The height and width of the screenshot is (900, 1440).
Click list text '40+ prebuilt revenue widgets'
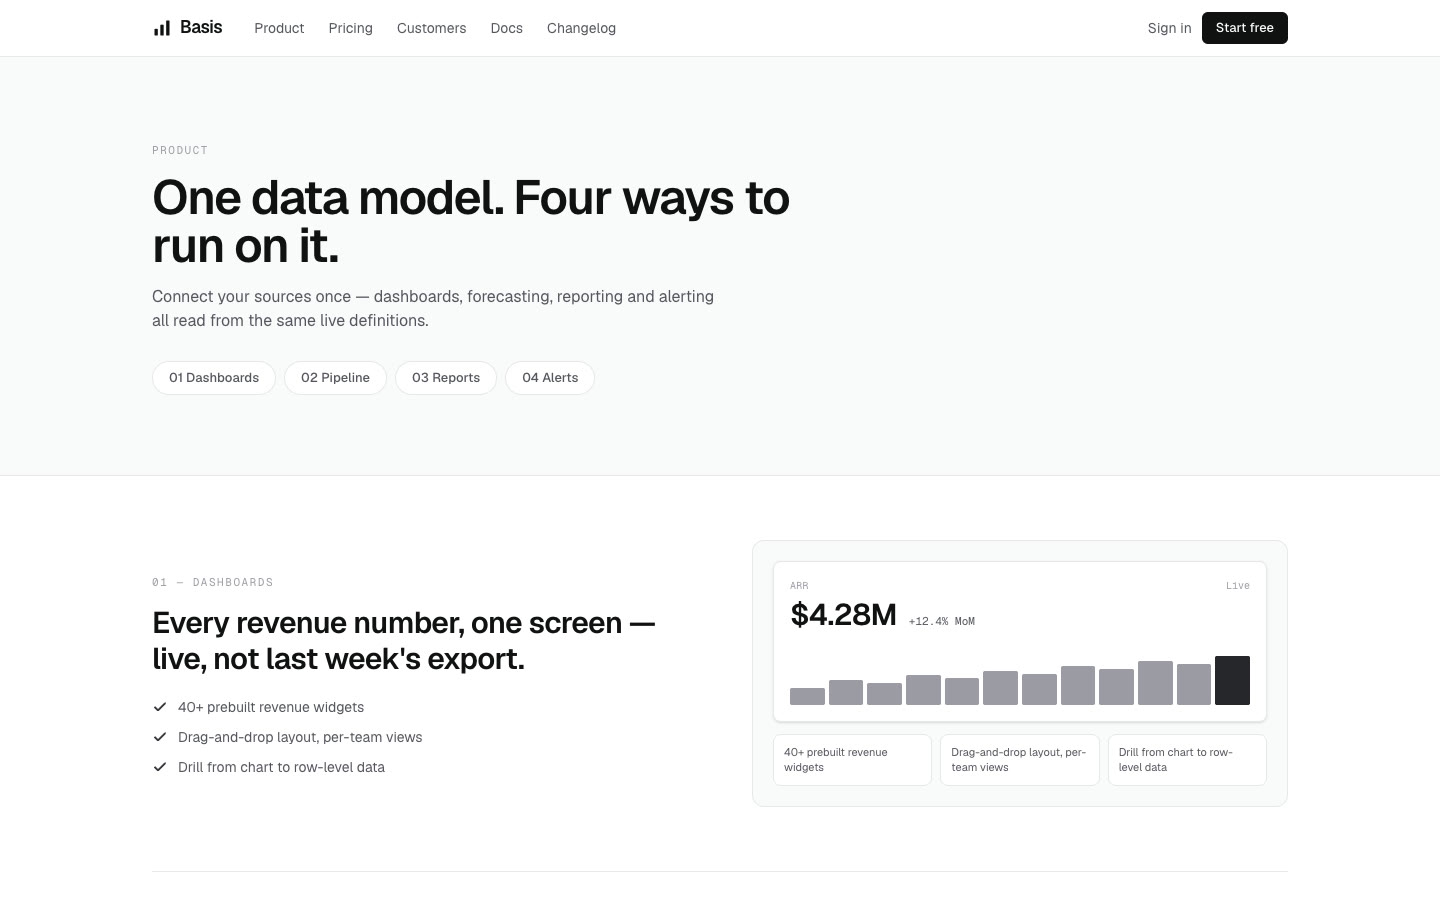[x=271, y=707]
